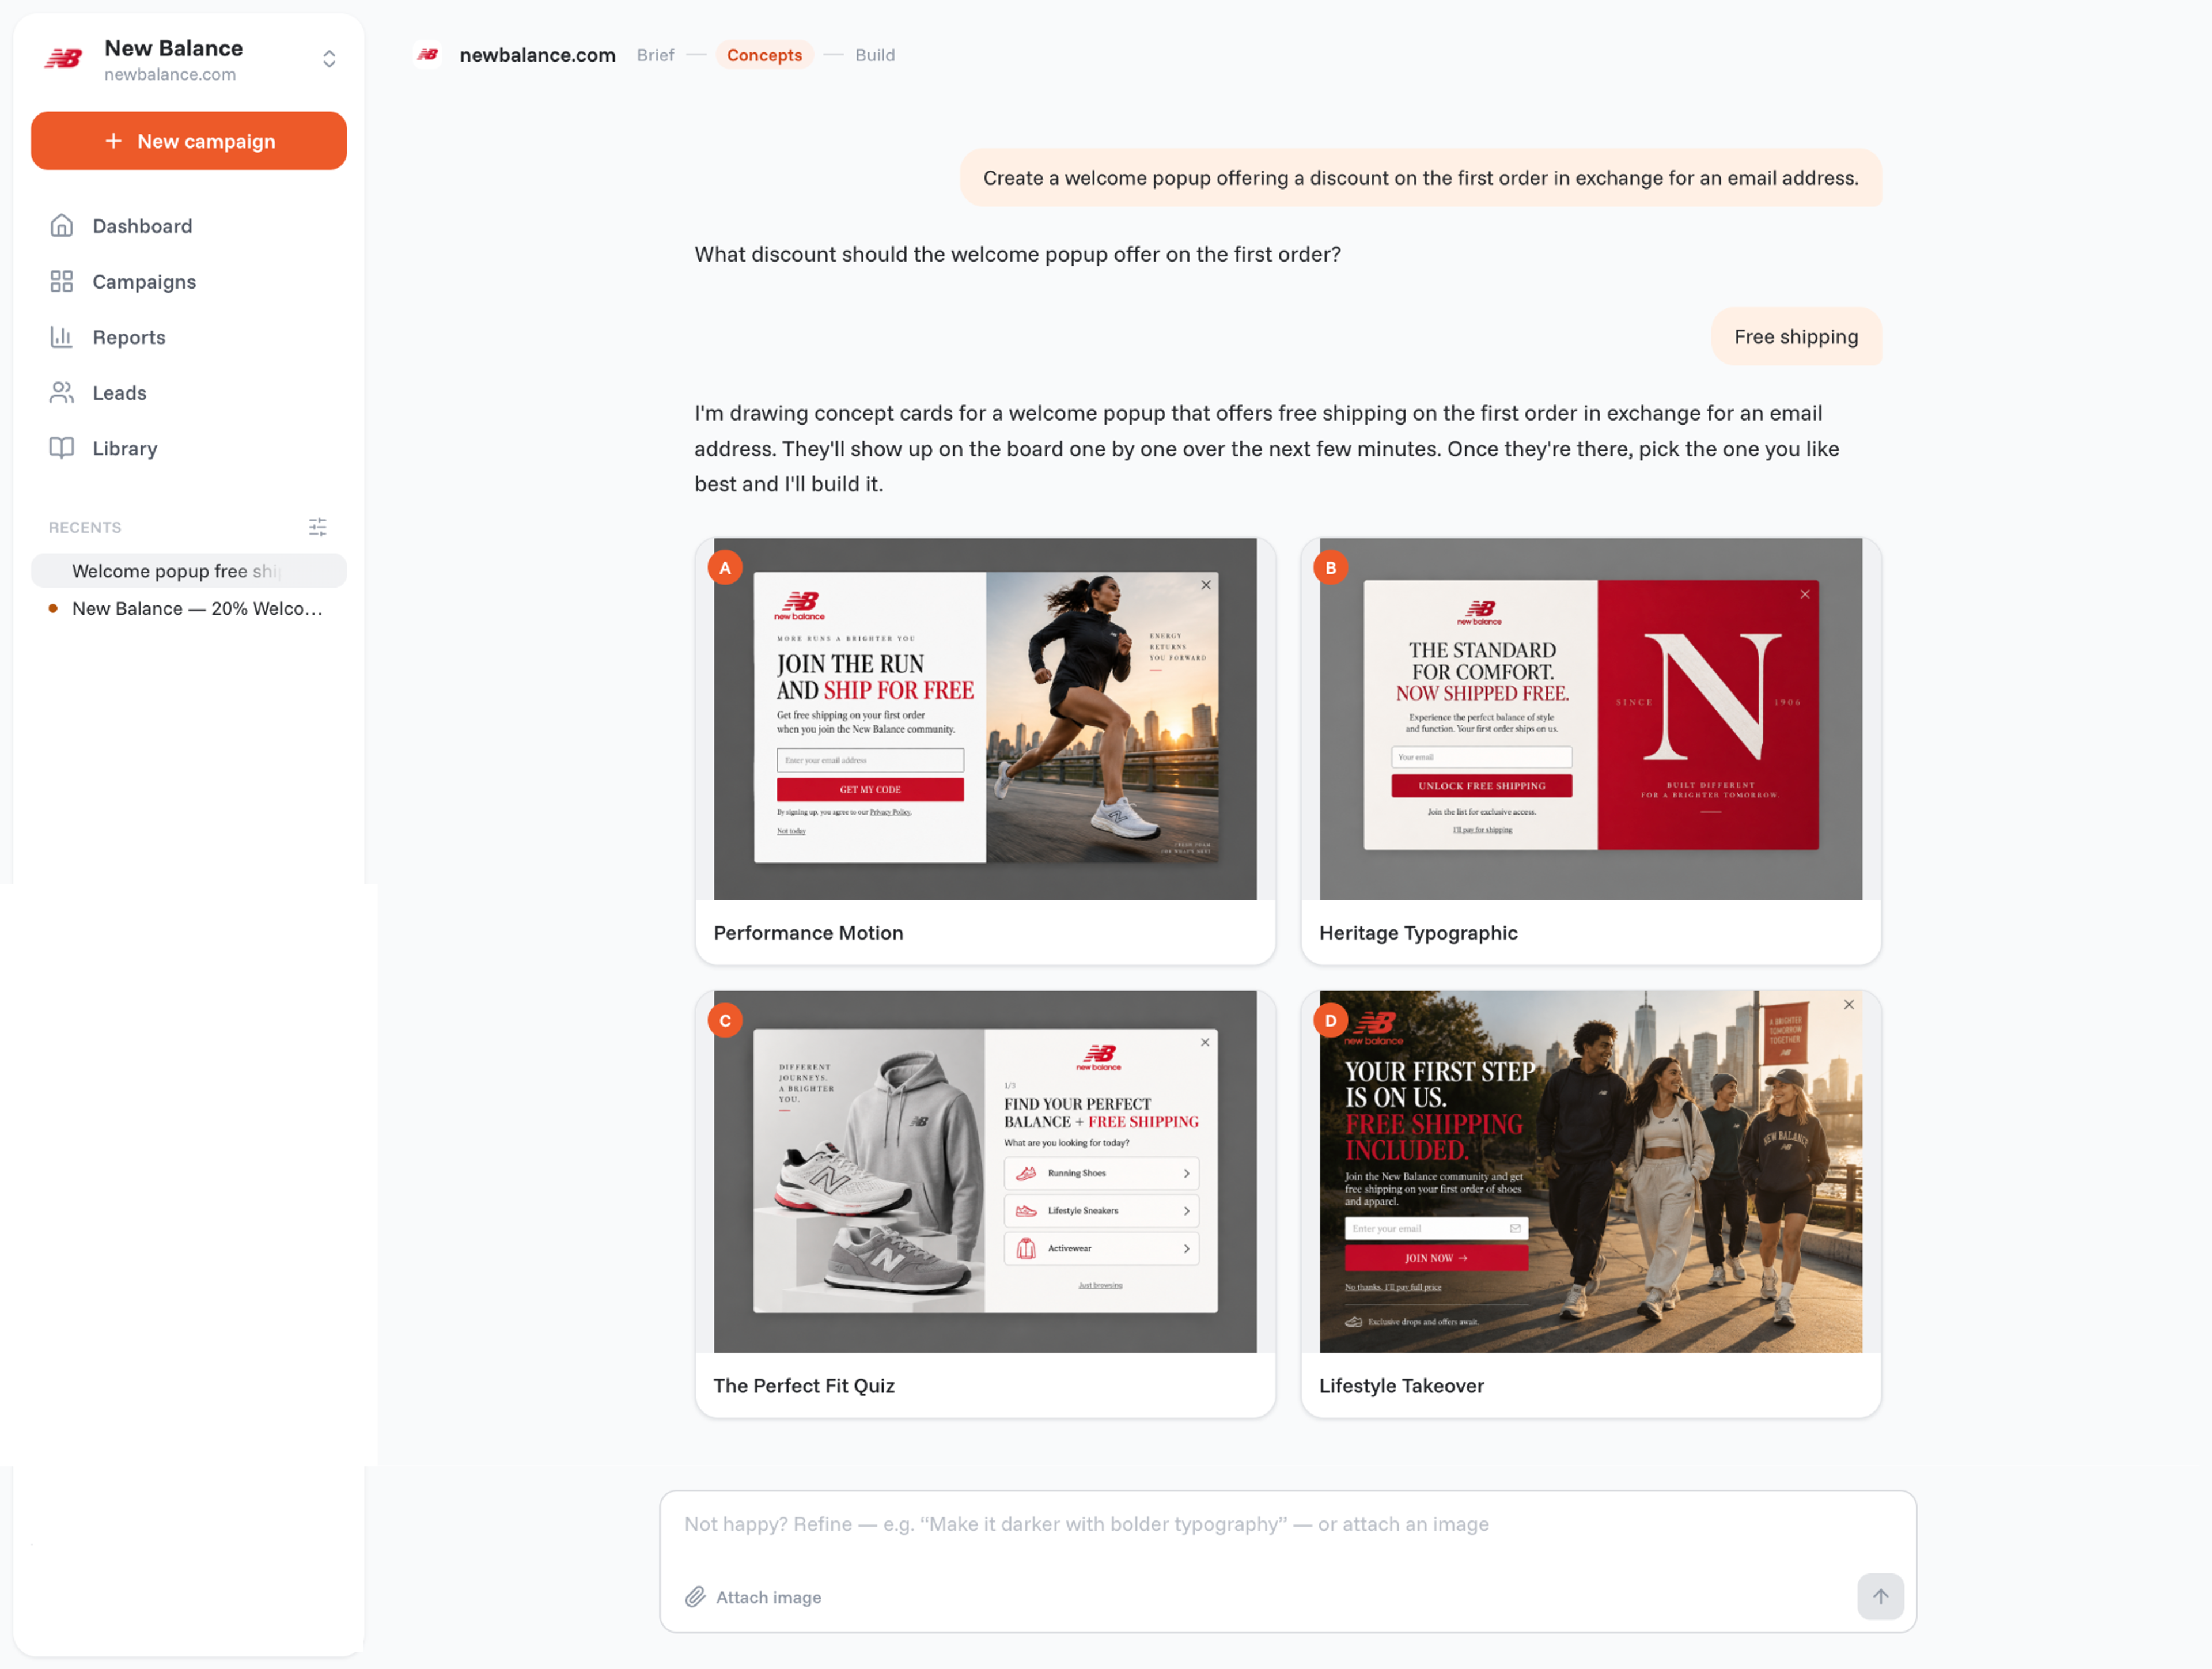Screen dimensions: 2212x1669
Task: Click newbalance.com breadcrumb text
Action: pyautogui.click(x=537, y=55)
